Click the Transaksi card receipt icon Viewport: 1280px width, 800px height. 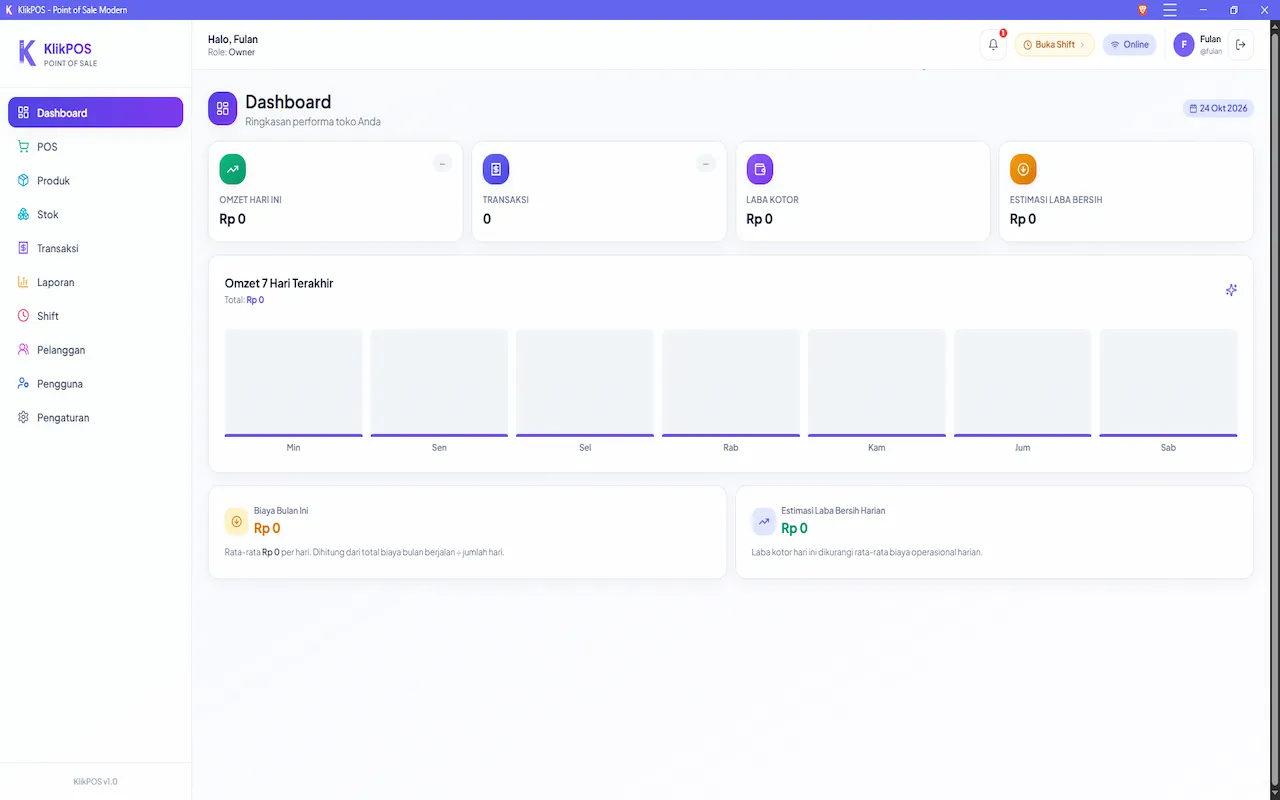coord(496,169)
